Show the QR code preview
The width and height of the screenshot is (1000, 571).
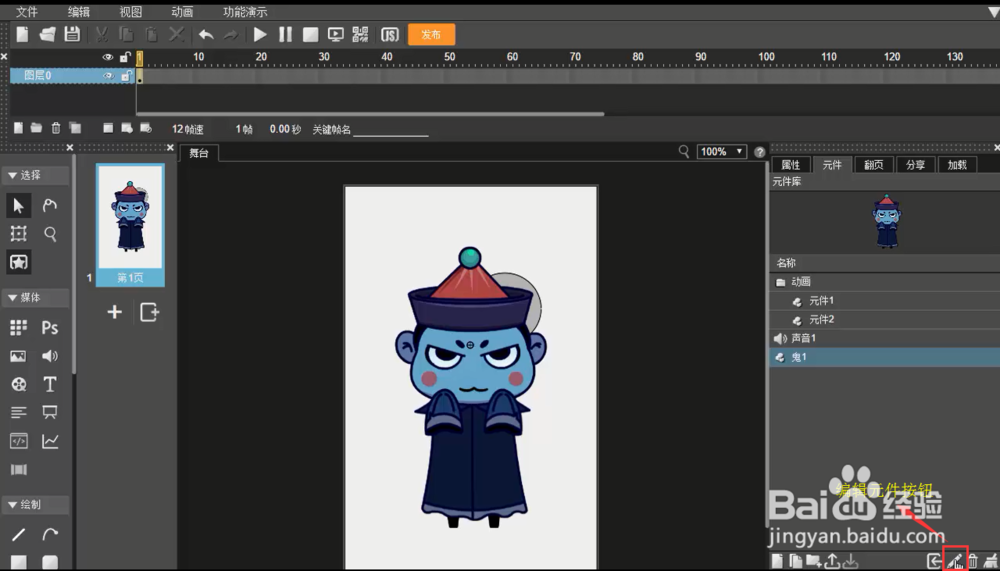pos(360,34)
